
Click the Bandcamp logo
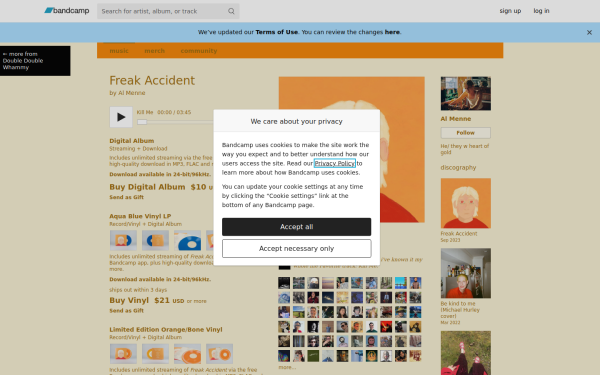[x=67, y=11]
